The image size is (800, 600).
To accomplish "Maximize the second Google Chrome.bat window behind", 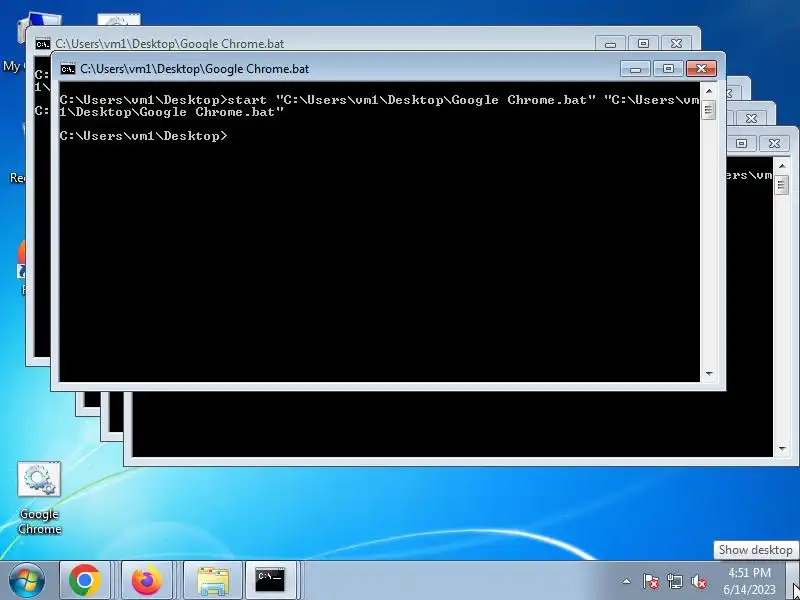I will 643,44.
